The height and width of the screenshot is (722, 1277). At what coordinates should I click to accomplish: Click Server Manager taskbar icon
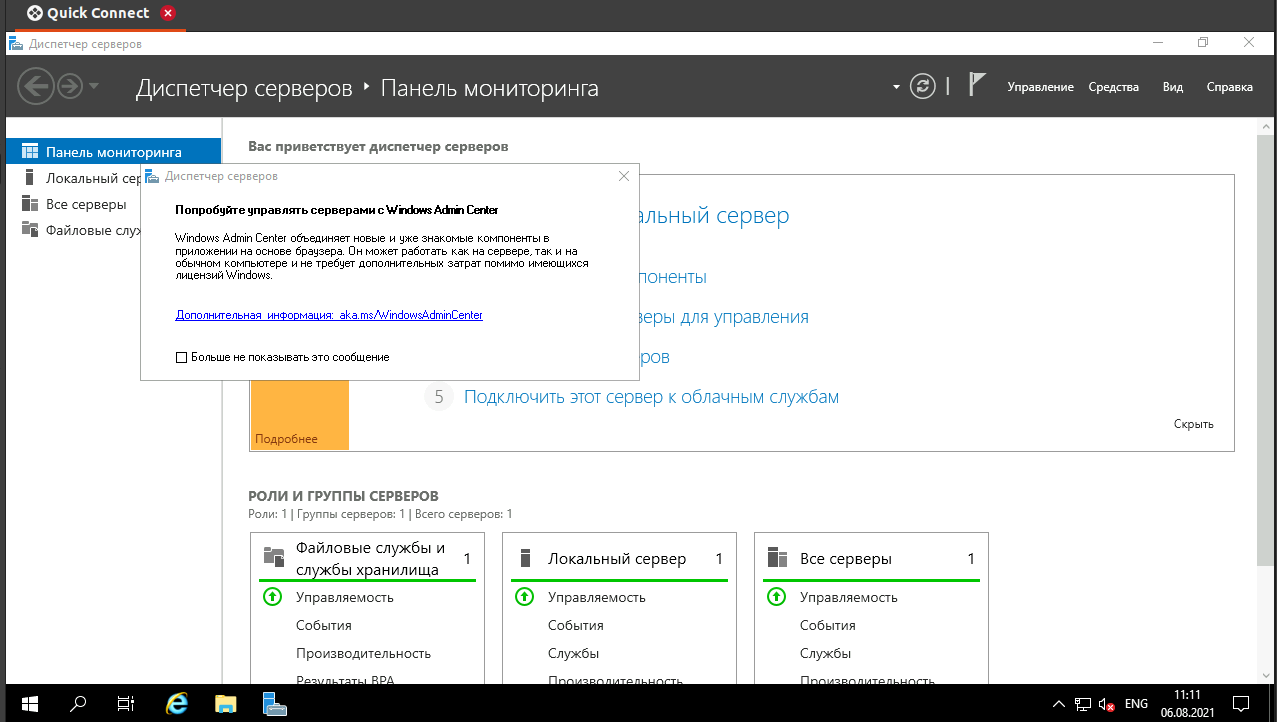(274, 703)
